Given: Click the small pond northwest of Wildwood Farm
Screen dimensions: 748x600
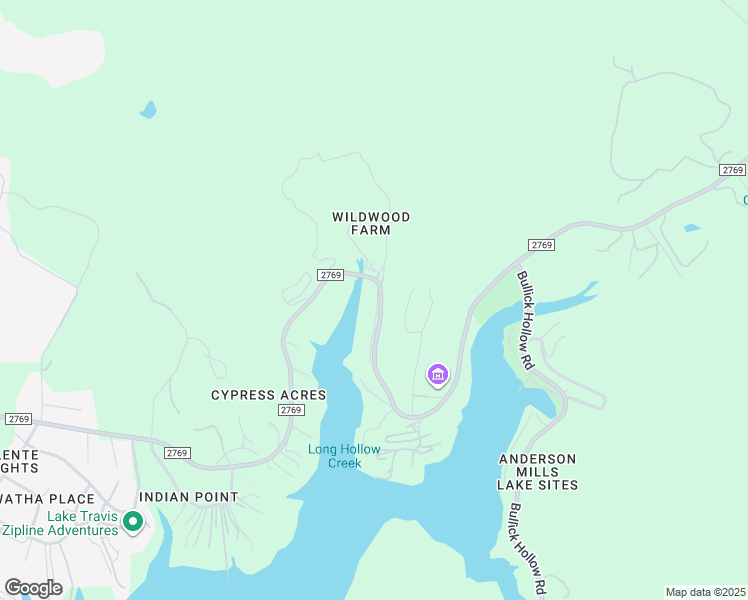Looking at the screenshot, I should [148, 110].
